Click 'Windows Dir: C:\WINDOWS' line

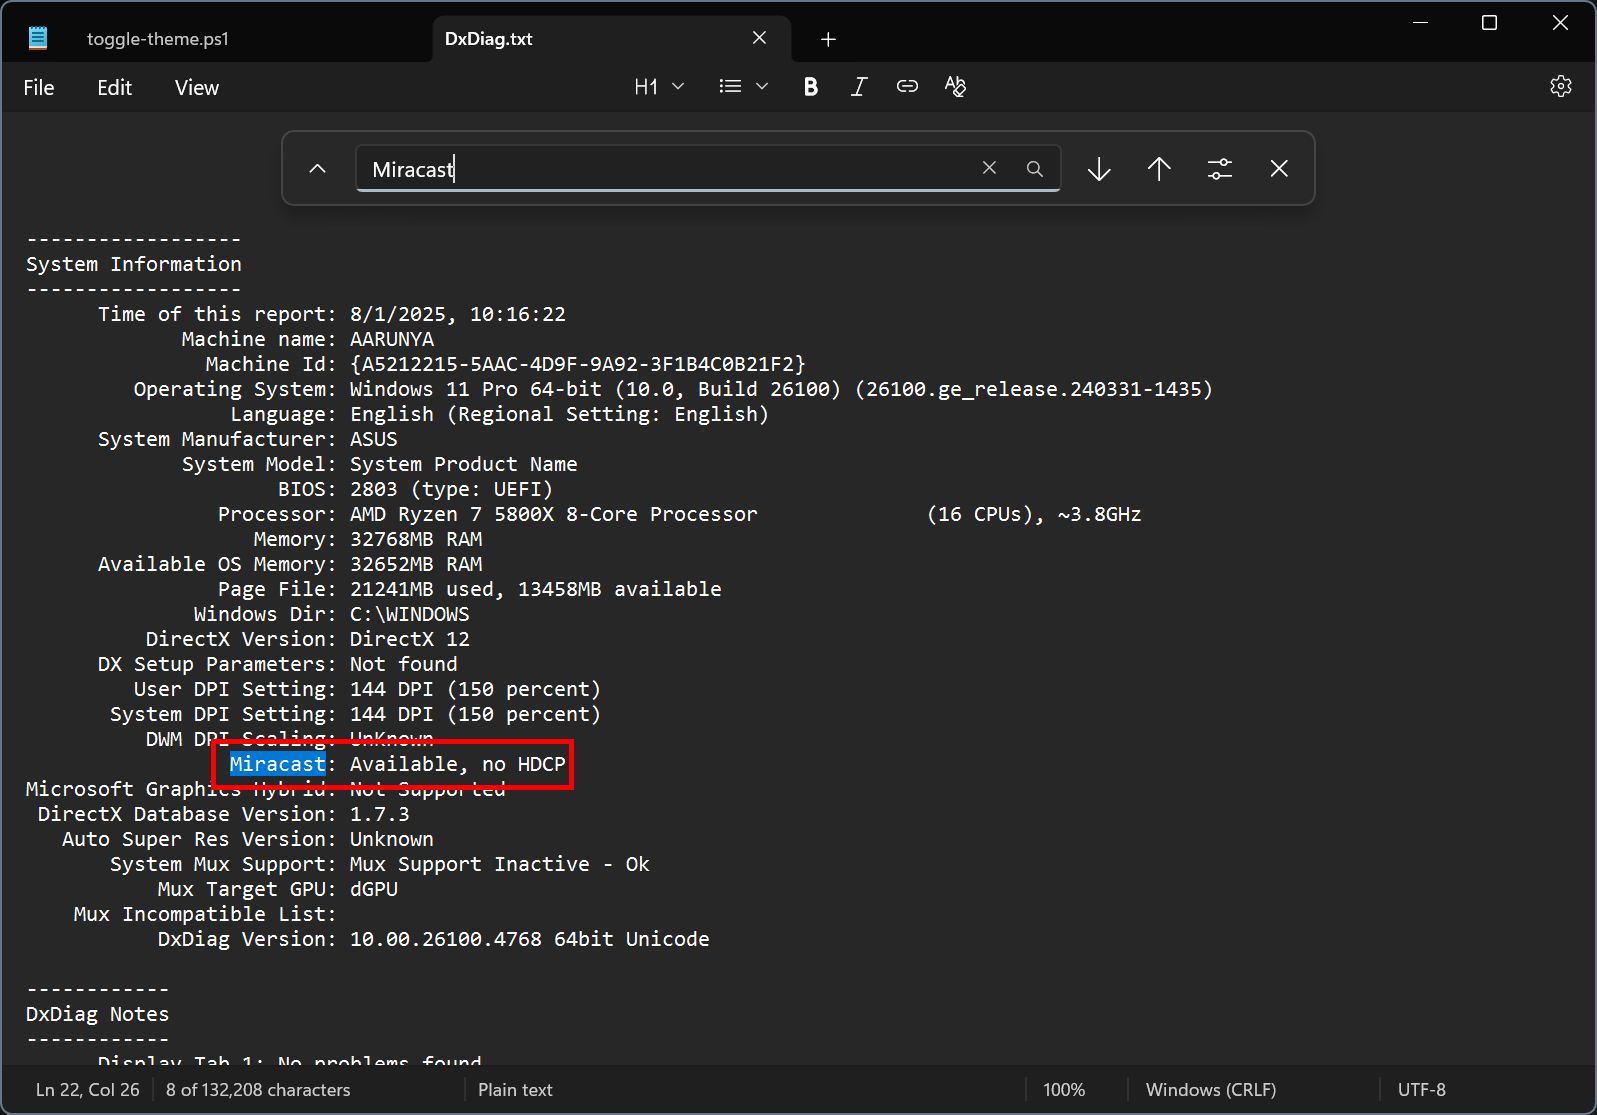pyautogui.click(x=331, y=614)
